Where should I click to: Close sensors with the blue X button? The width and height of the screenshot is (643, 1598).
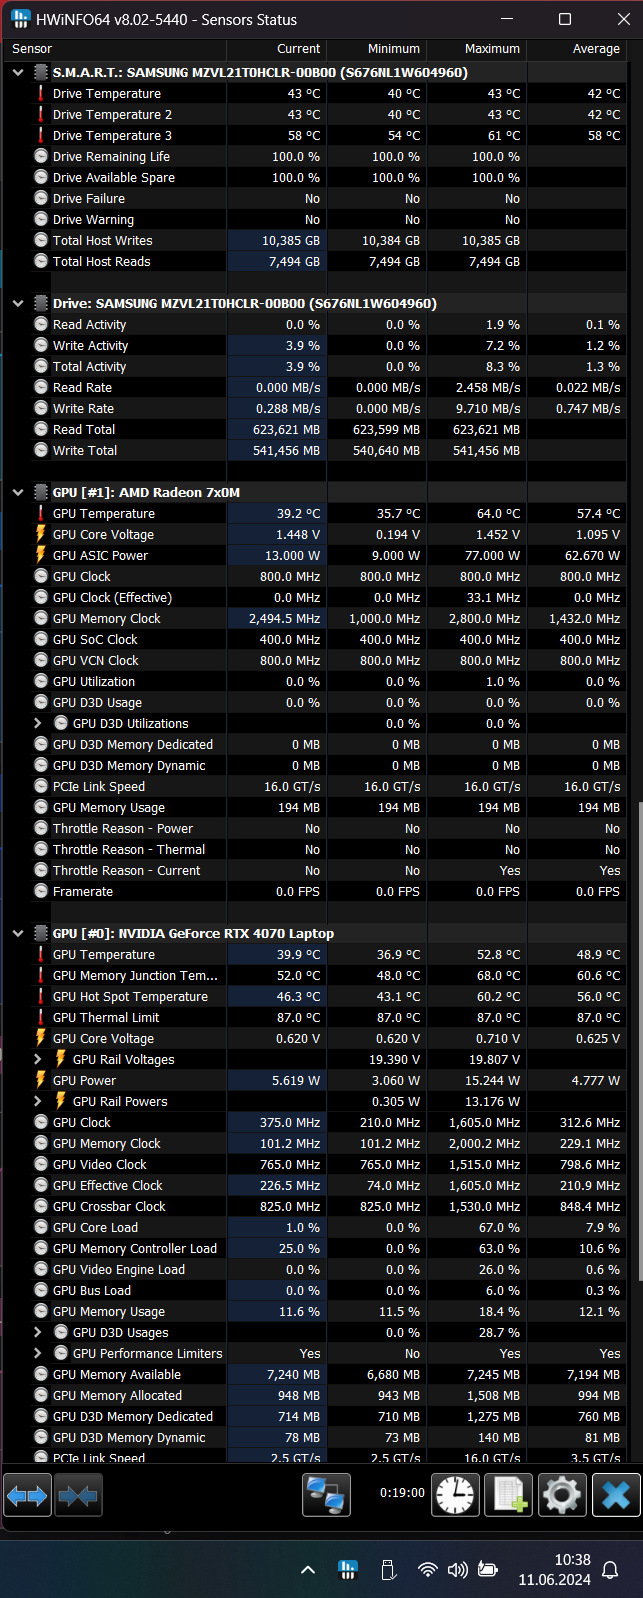(616, 1496)
